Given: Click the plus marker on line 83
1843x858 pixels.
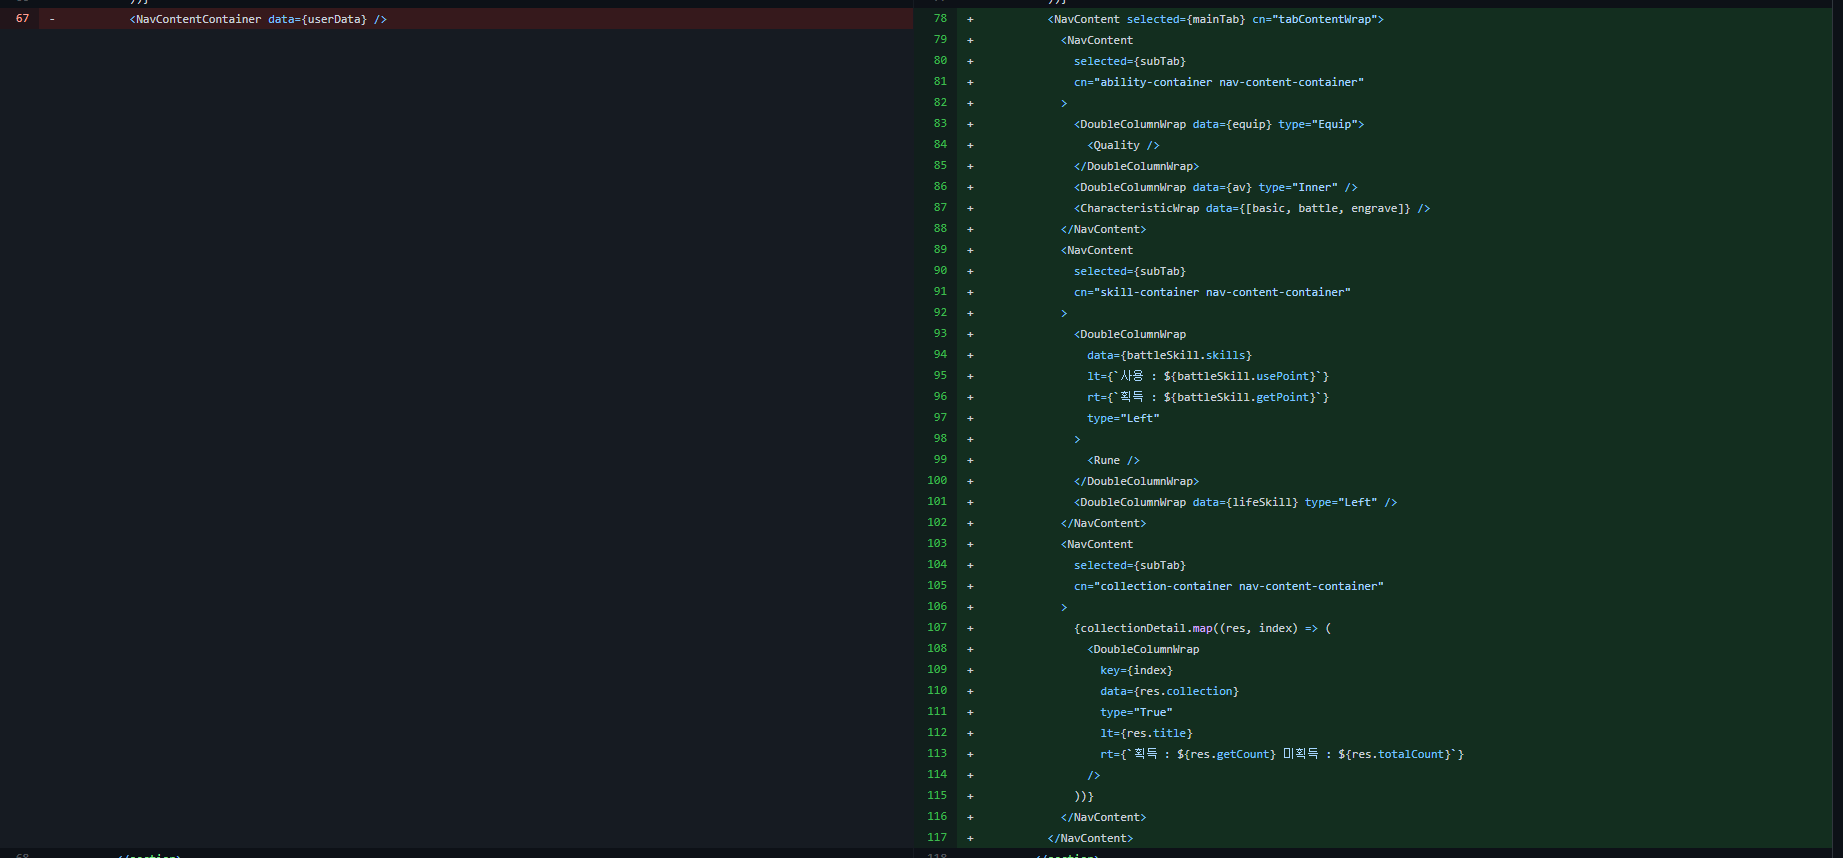Looking at the screenshot, I should [x=970, y=124].
